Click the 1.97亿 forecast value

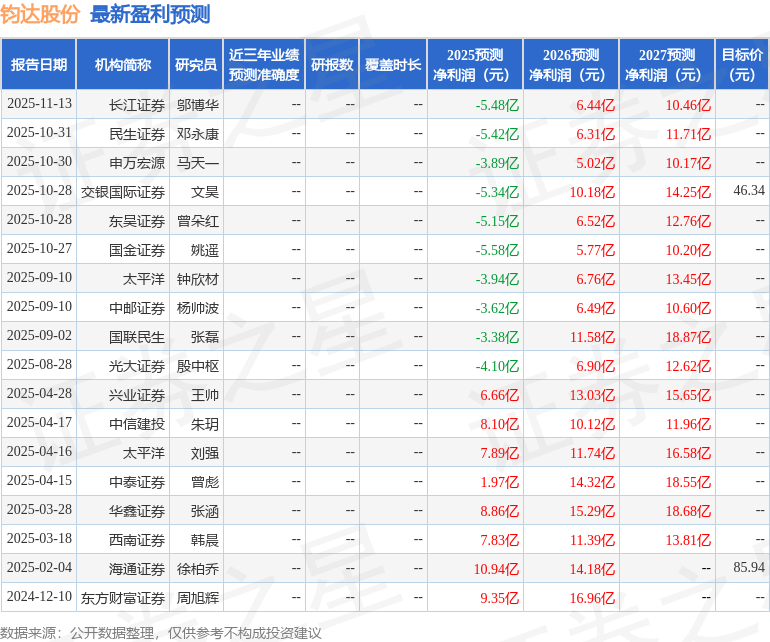[499, 482]
